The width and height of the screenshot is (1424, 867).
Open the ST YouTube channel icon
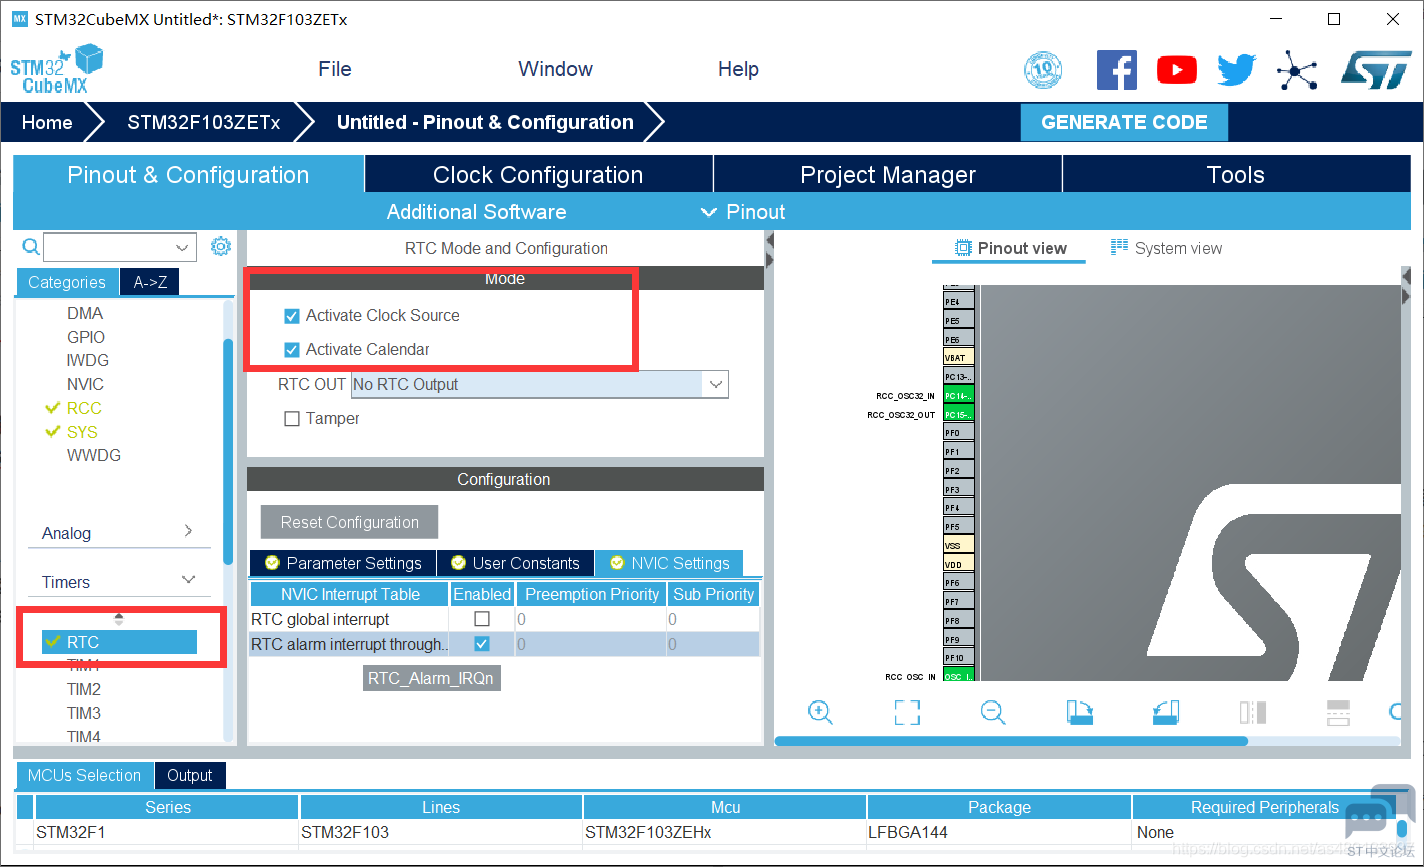(x=1177, y=70)
